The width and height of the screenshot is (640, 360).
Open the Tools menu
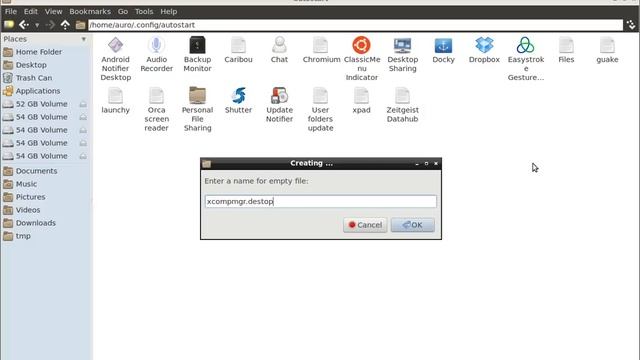(144, 11)
